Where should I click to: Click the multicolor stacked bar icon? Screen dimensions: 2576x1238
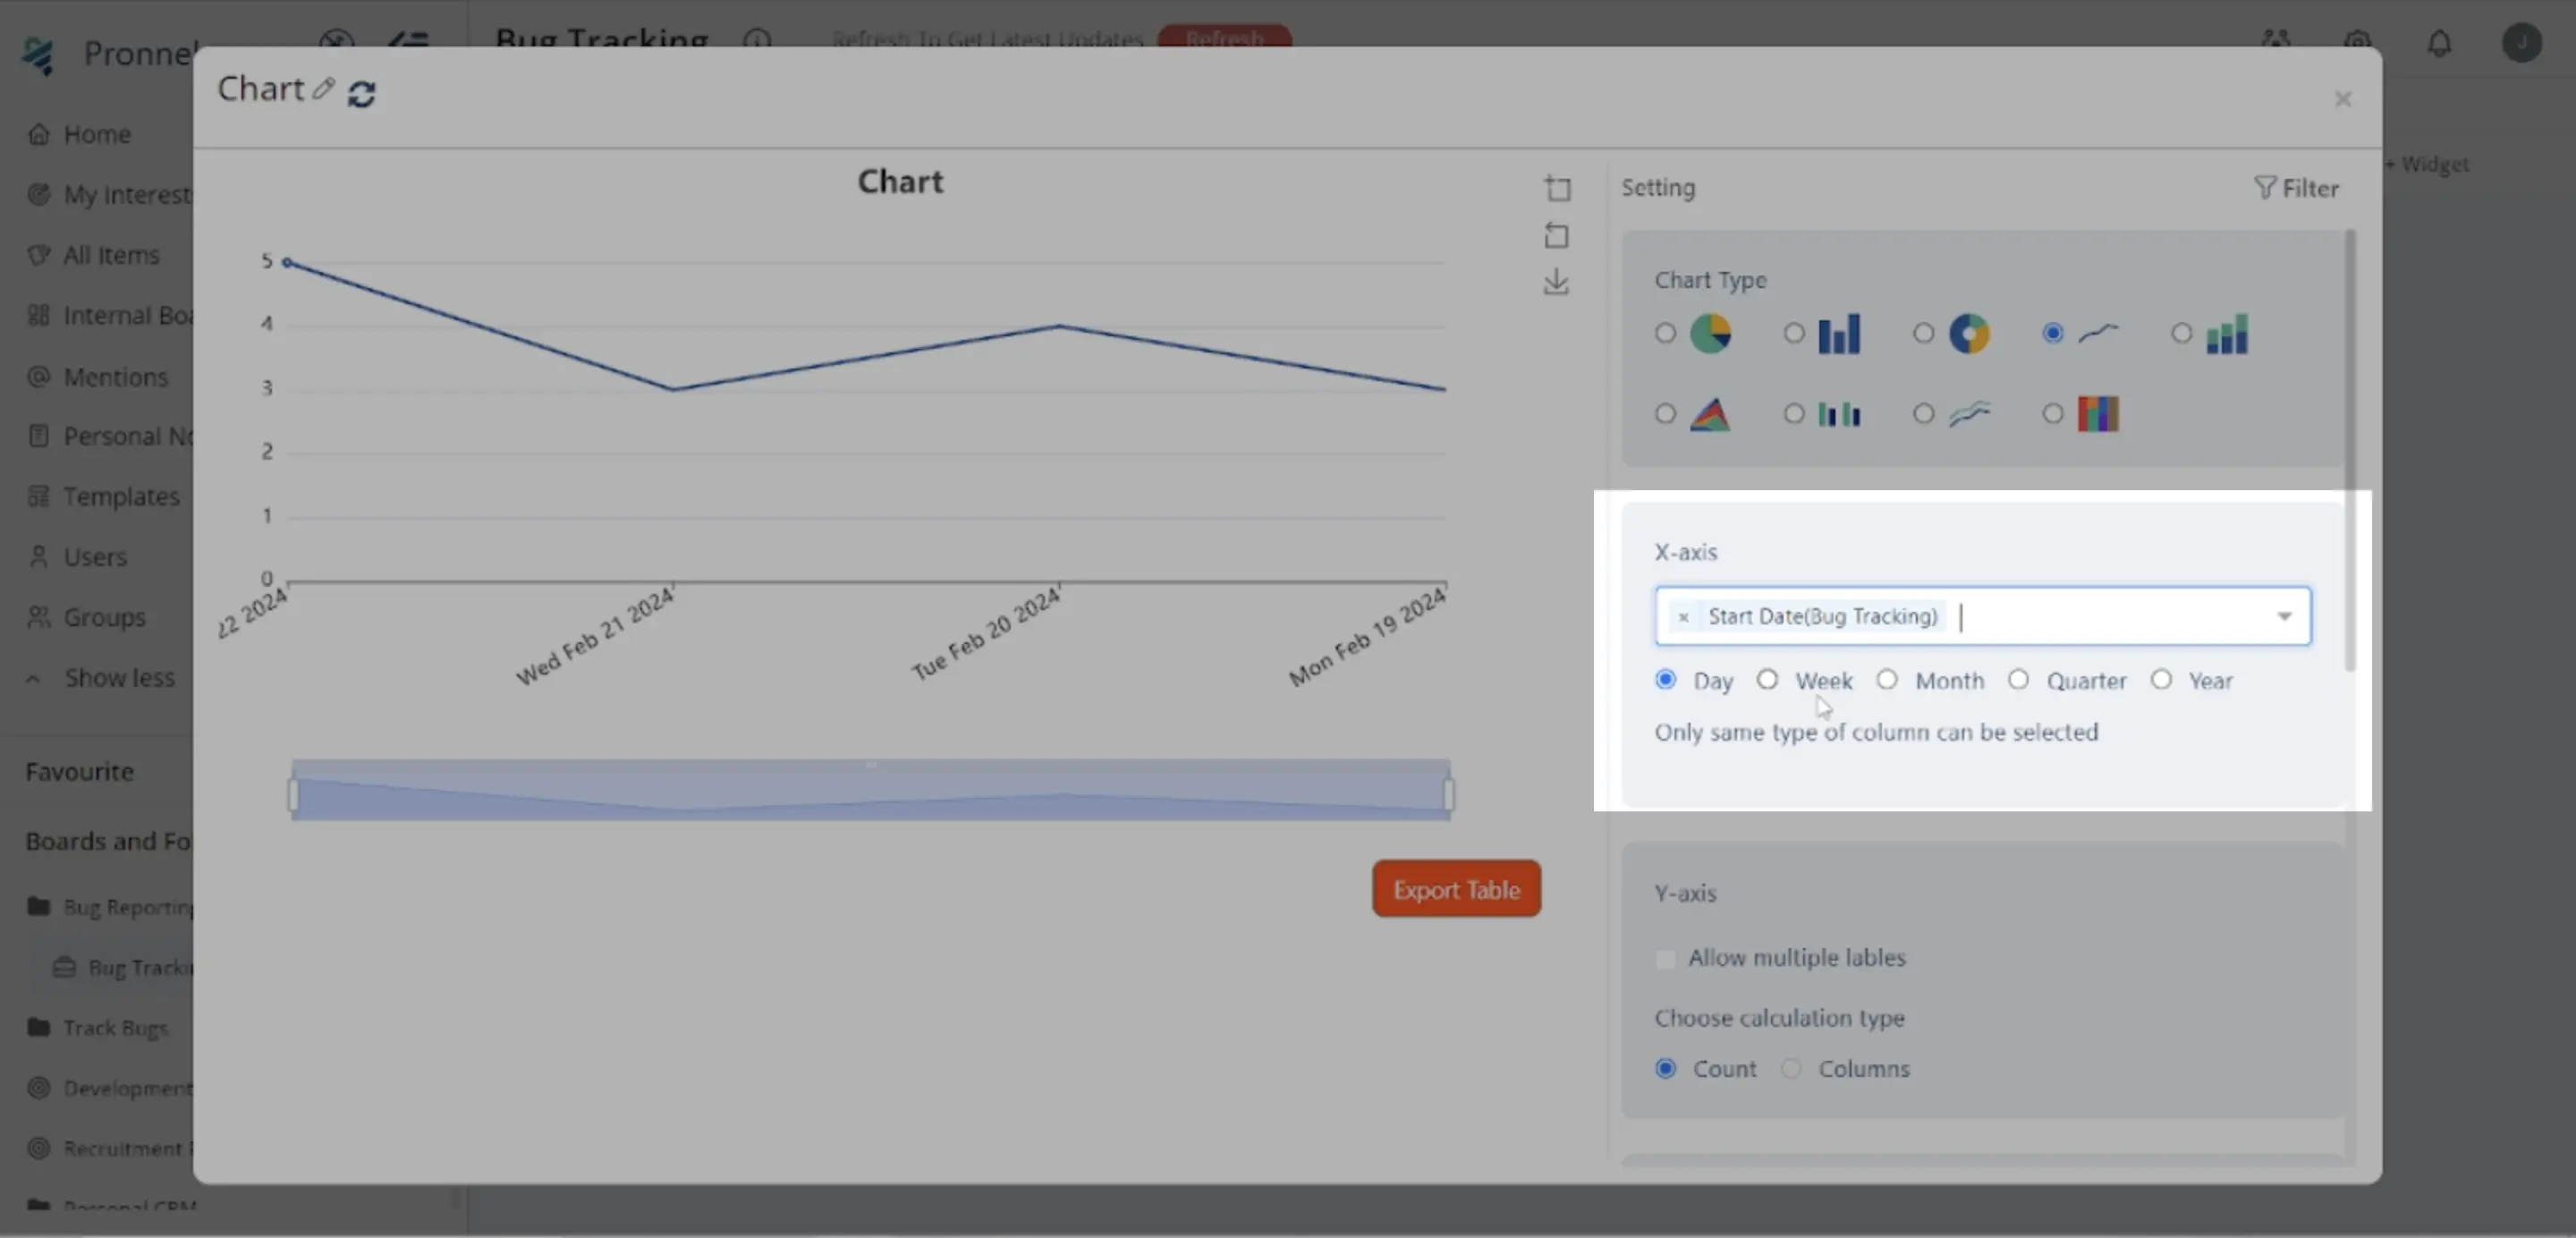[x=2098, y=414]
